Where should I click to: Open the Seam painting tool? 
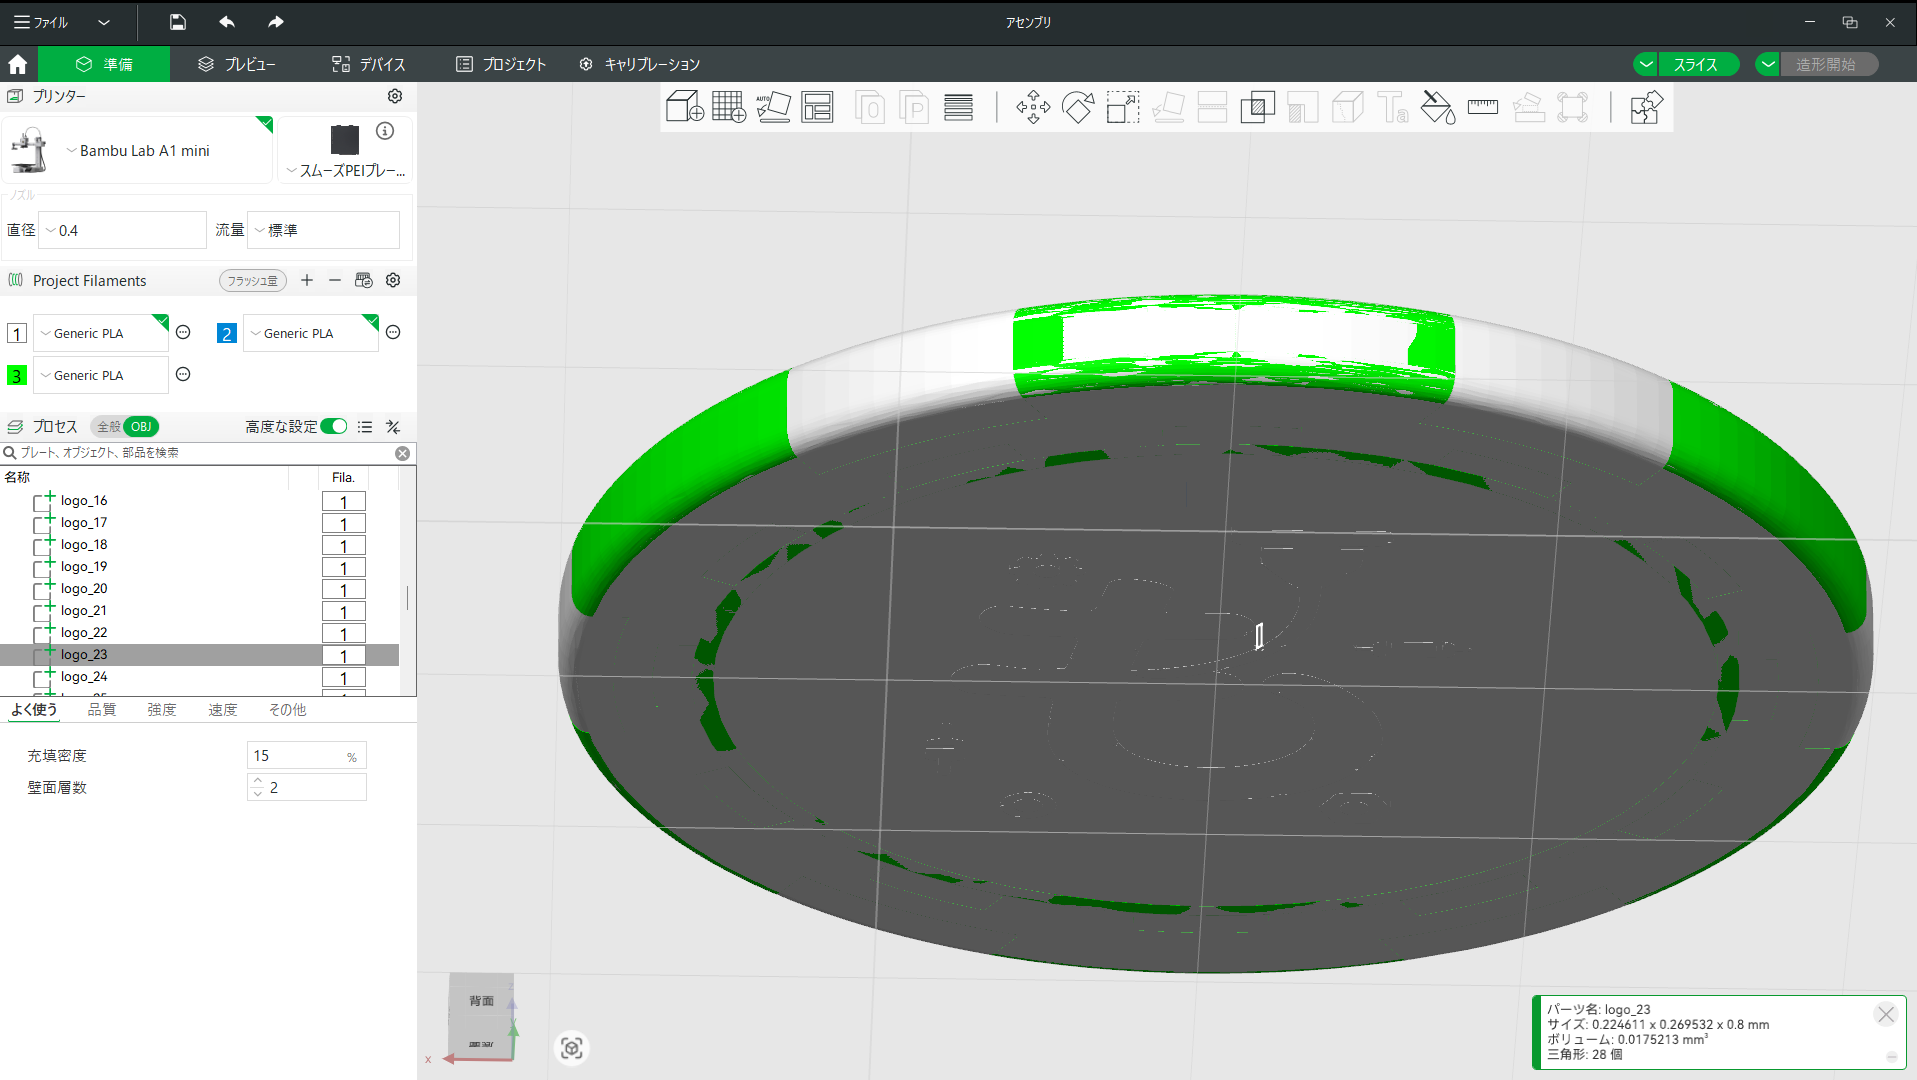tap(1347, 107)
